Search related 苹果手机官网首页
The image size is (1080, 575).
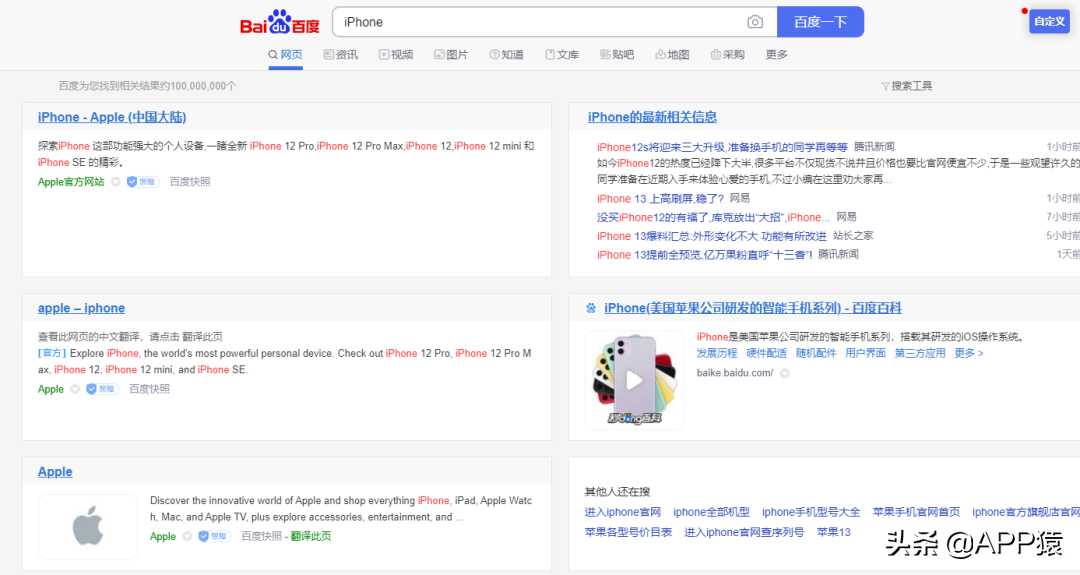916,512
